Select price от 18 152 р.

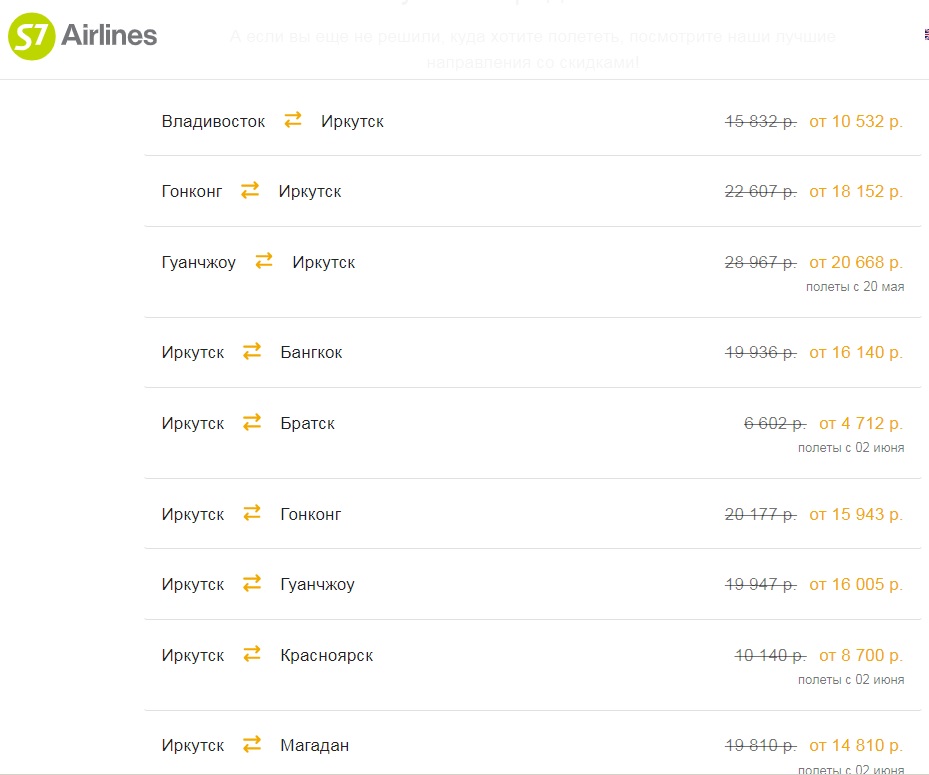pyautogui.click(x=856, y=191)
